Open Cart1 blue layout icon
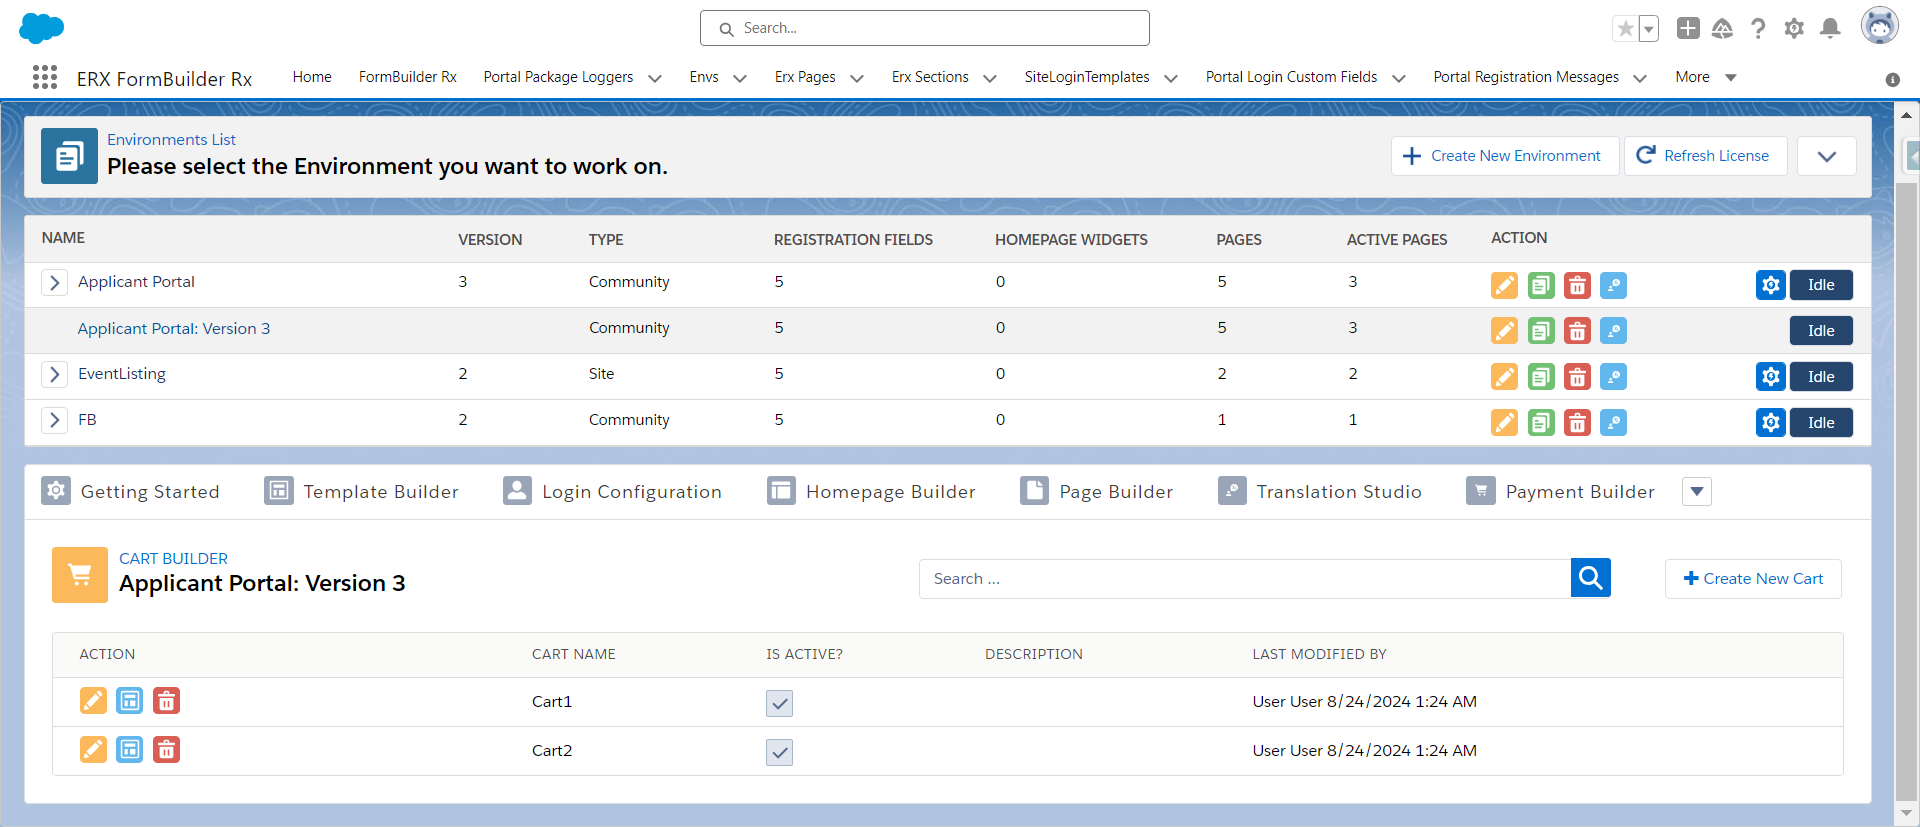Screen dimensions: 1920x827 (x=130, y=701)
